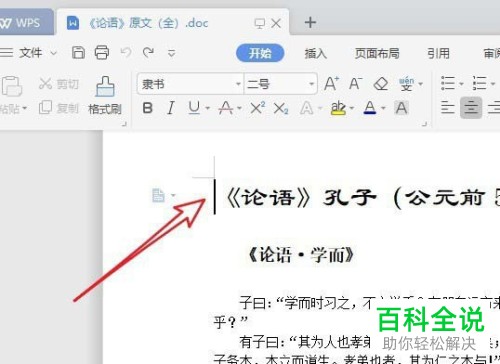Expand the 粘贴 paste options arrow

[25, 108]
